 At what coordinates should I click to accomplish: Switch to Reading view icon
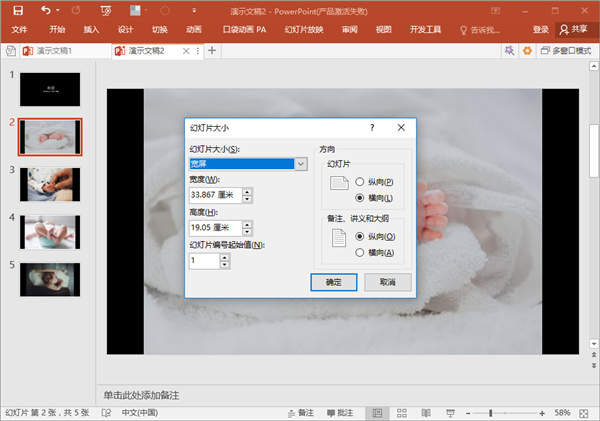tap(426, 413)
